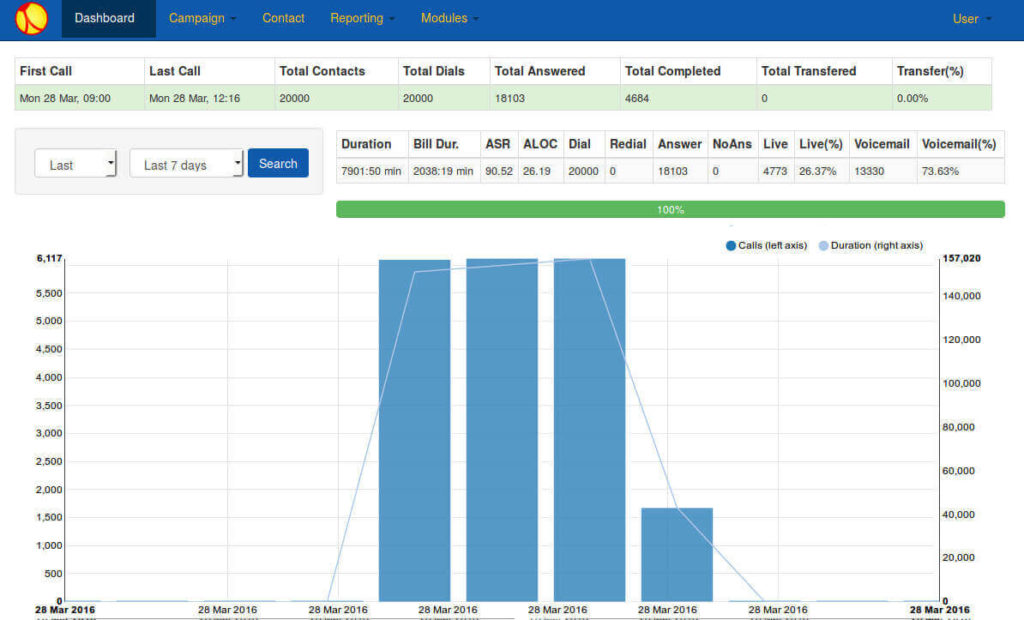
Task: Open the User dropdown menu
Action: (969, 17)
